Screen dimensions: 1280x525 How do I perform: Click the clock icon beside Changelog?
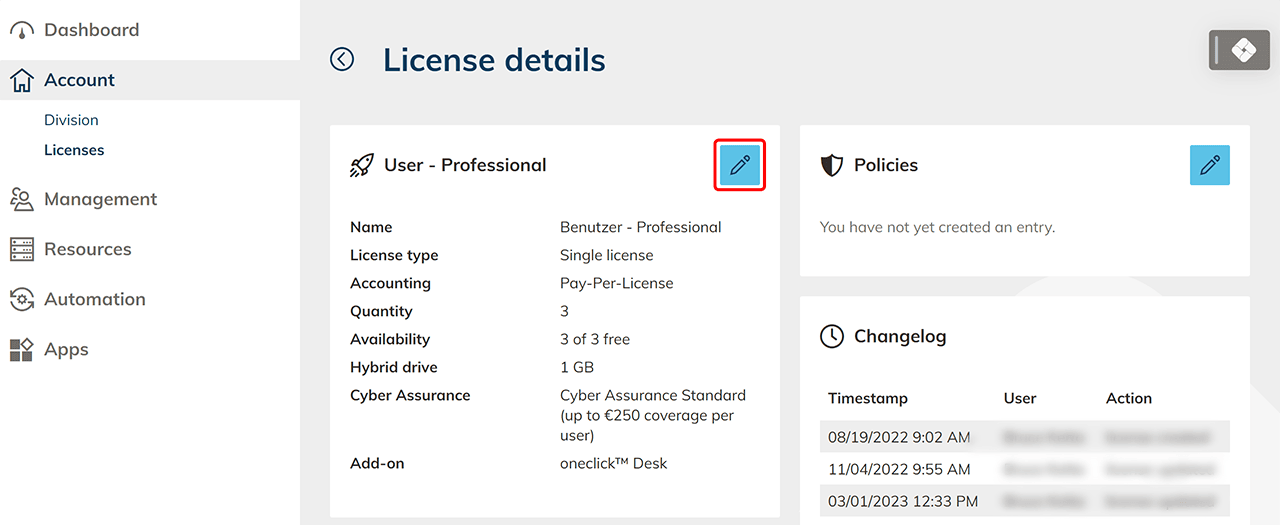(832, 337)
